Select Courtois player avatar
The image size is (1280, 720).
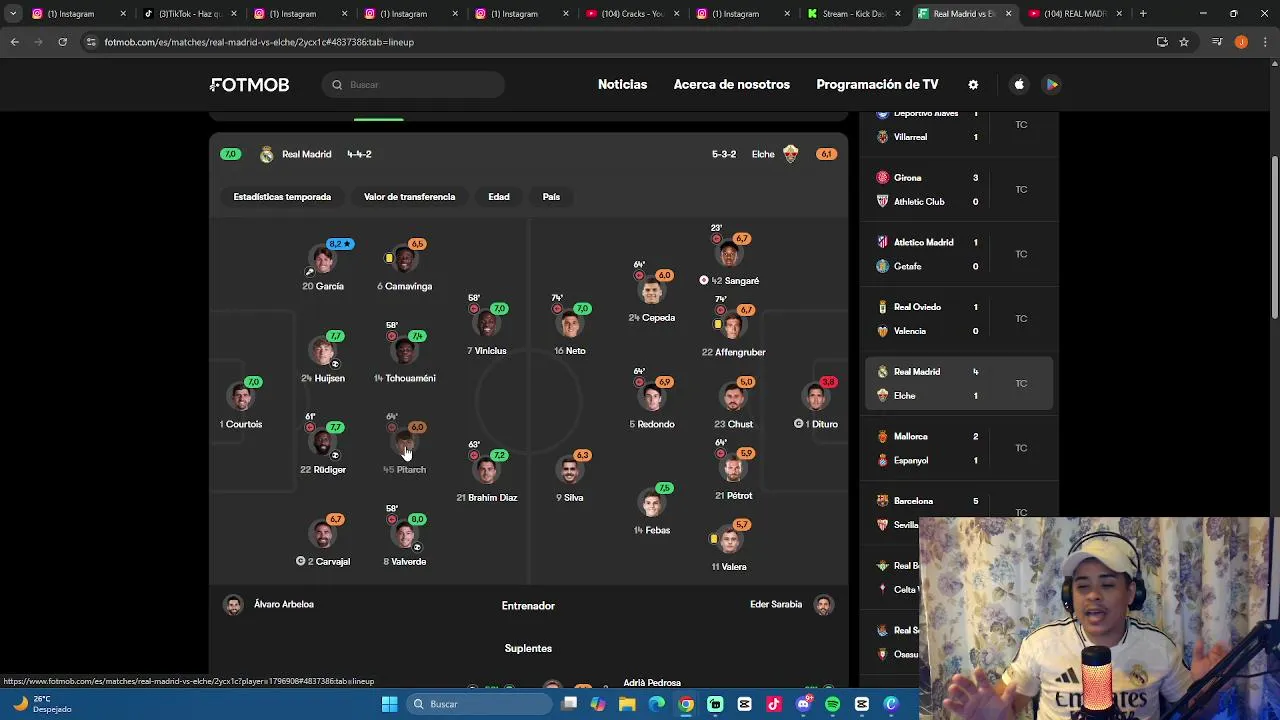point(241,397)
